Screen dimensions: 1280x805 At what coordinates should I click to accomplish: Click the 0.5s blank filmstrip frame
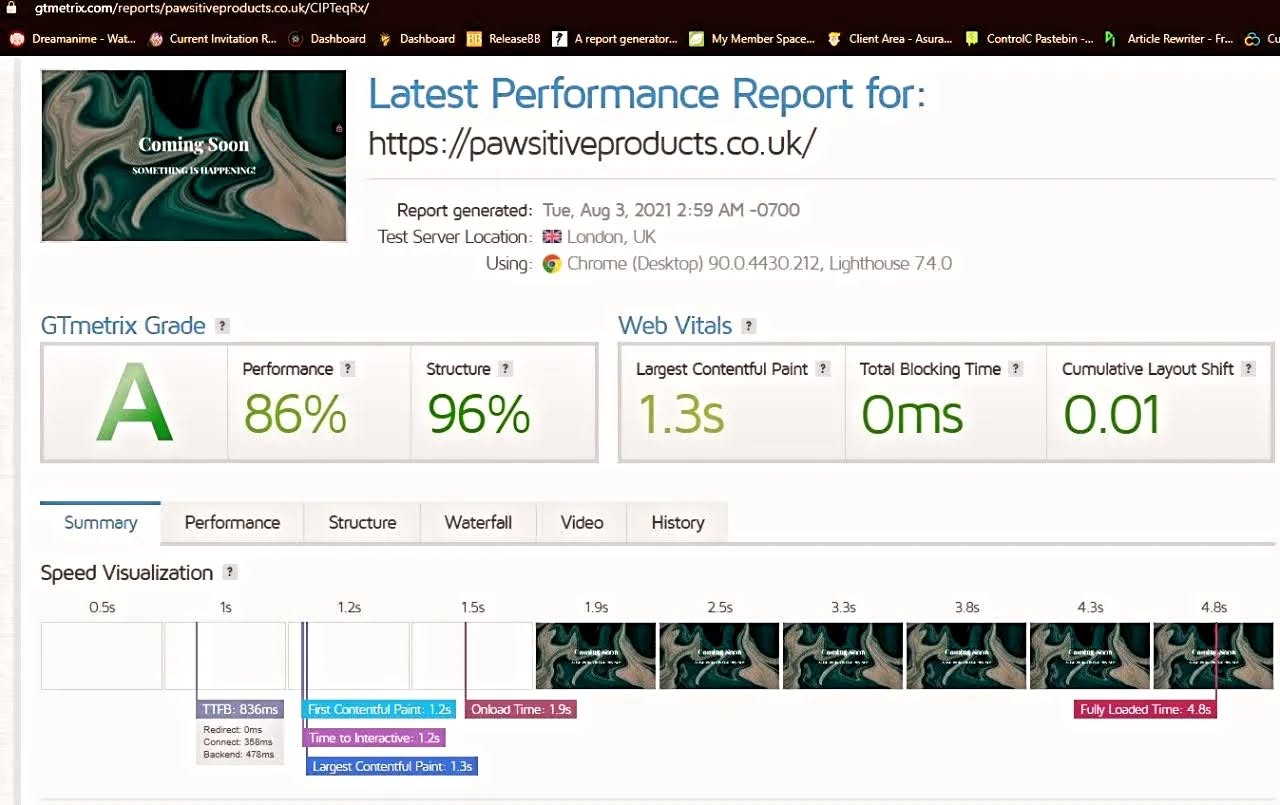pyautogui.click(x=101, y=655)
